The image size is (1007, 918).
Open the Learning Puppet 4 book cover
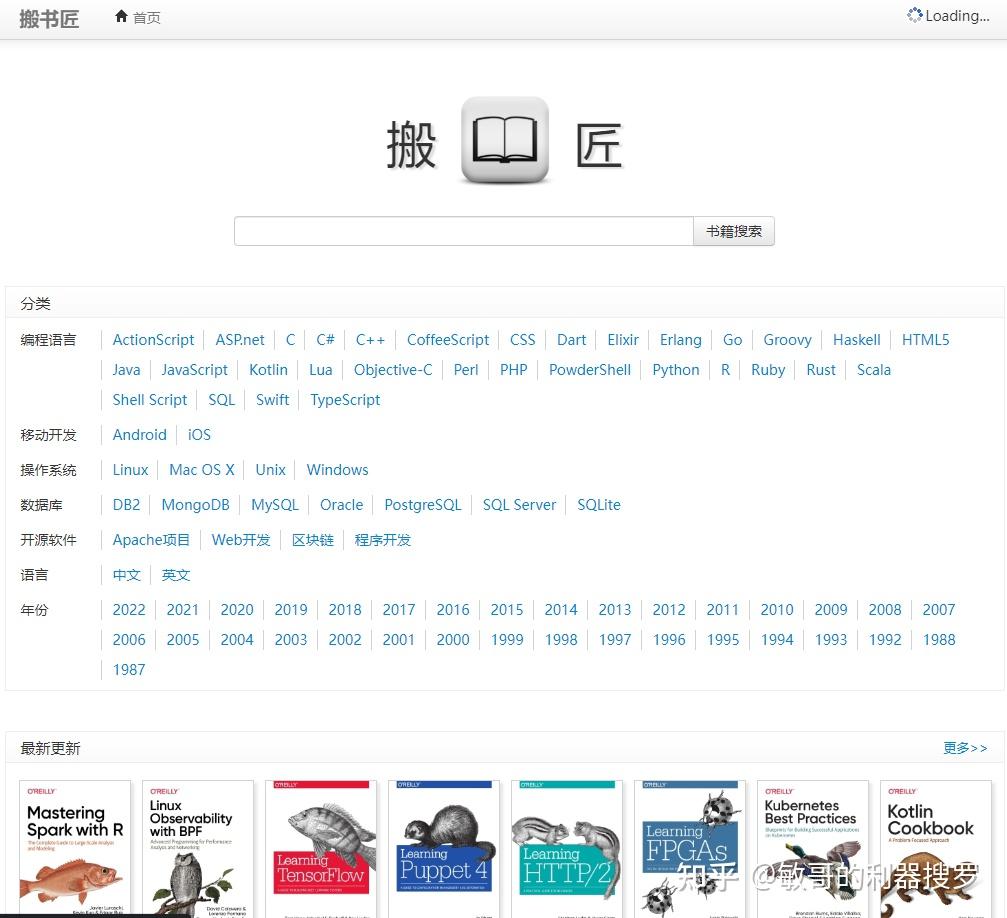point(444,848)
